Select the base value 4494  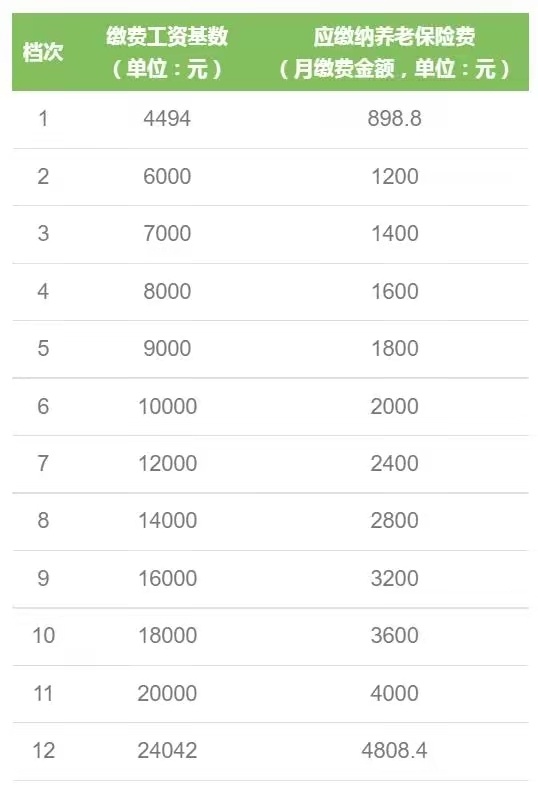click(167, 119)
